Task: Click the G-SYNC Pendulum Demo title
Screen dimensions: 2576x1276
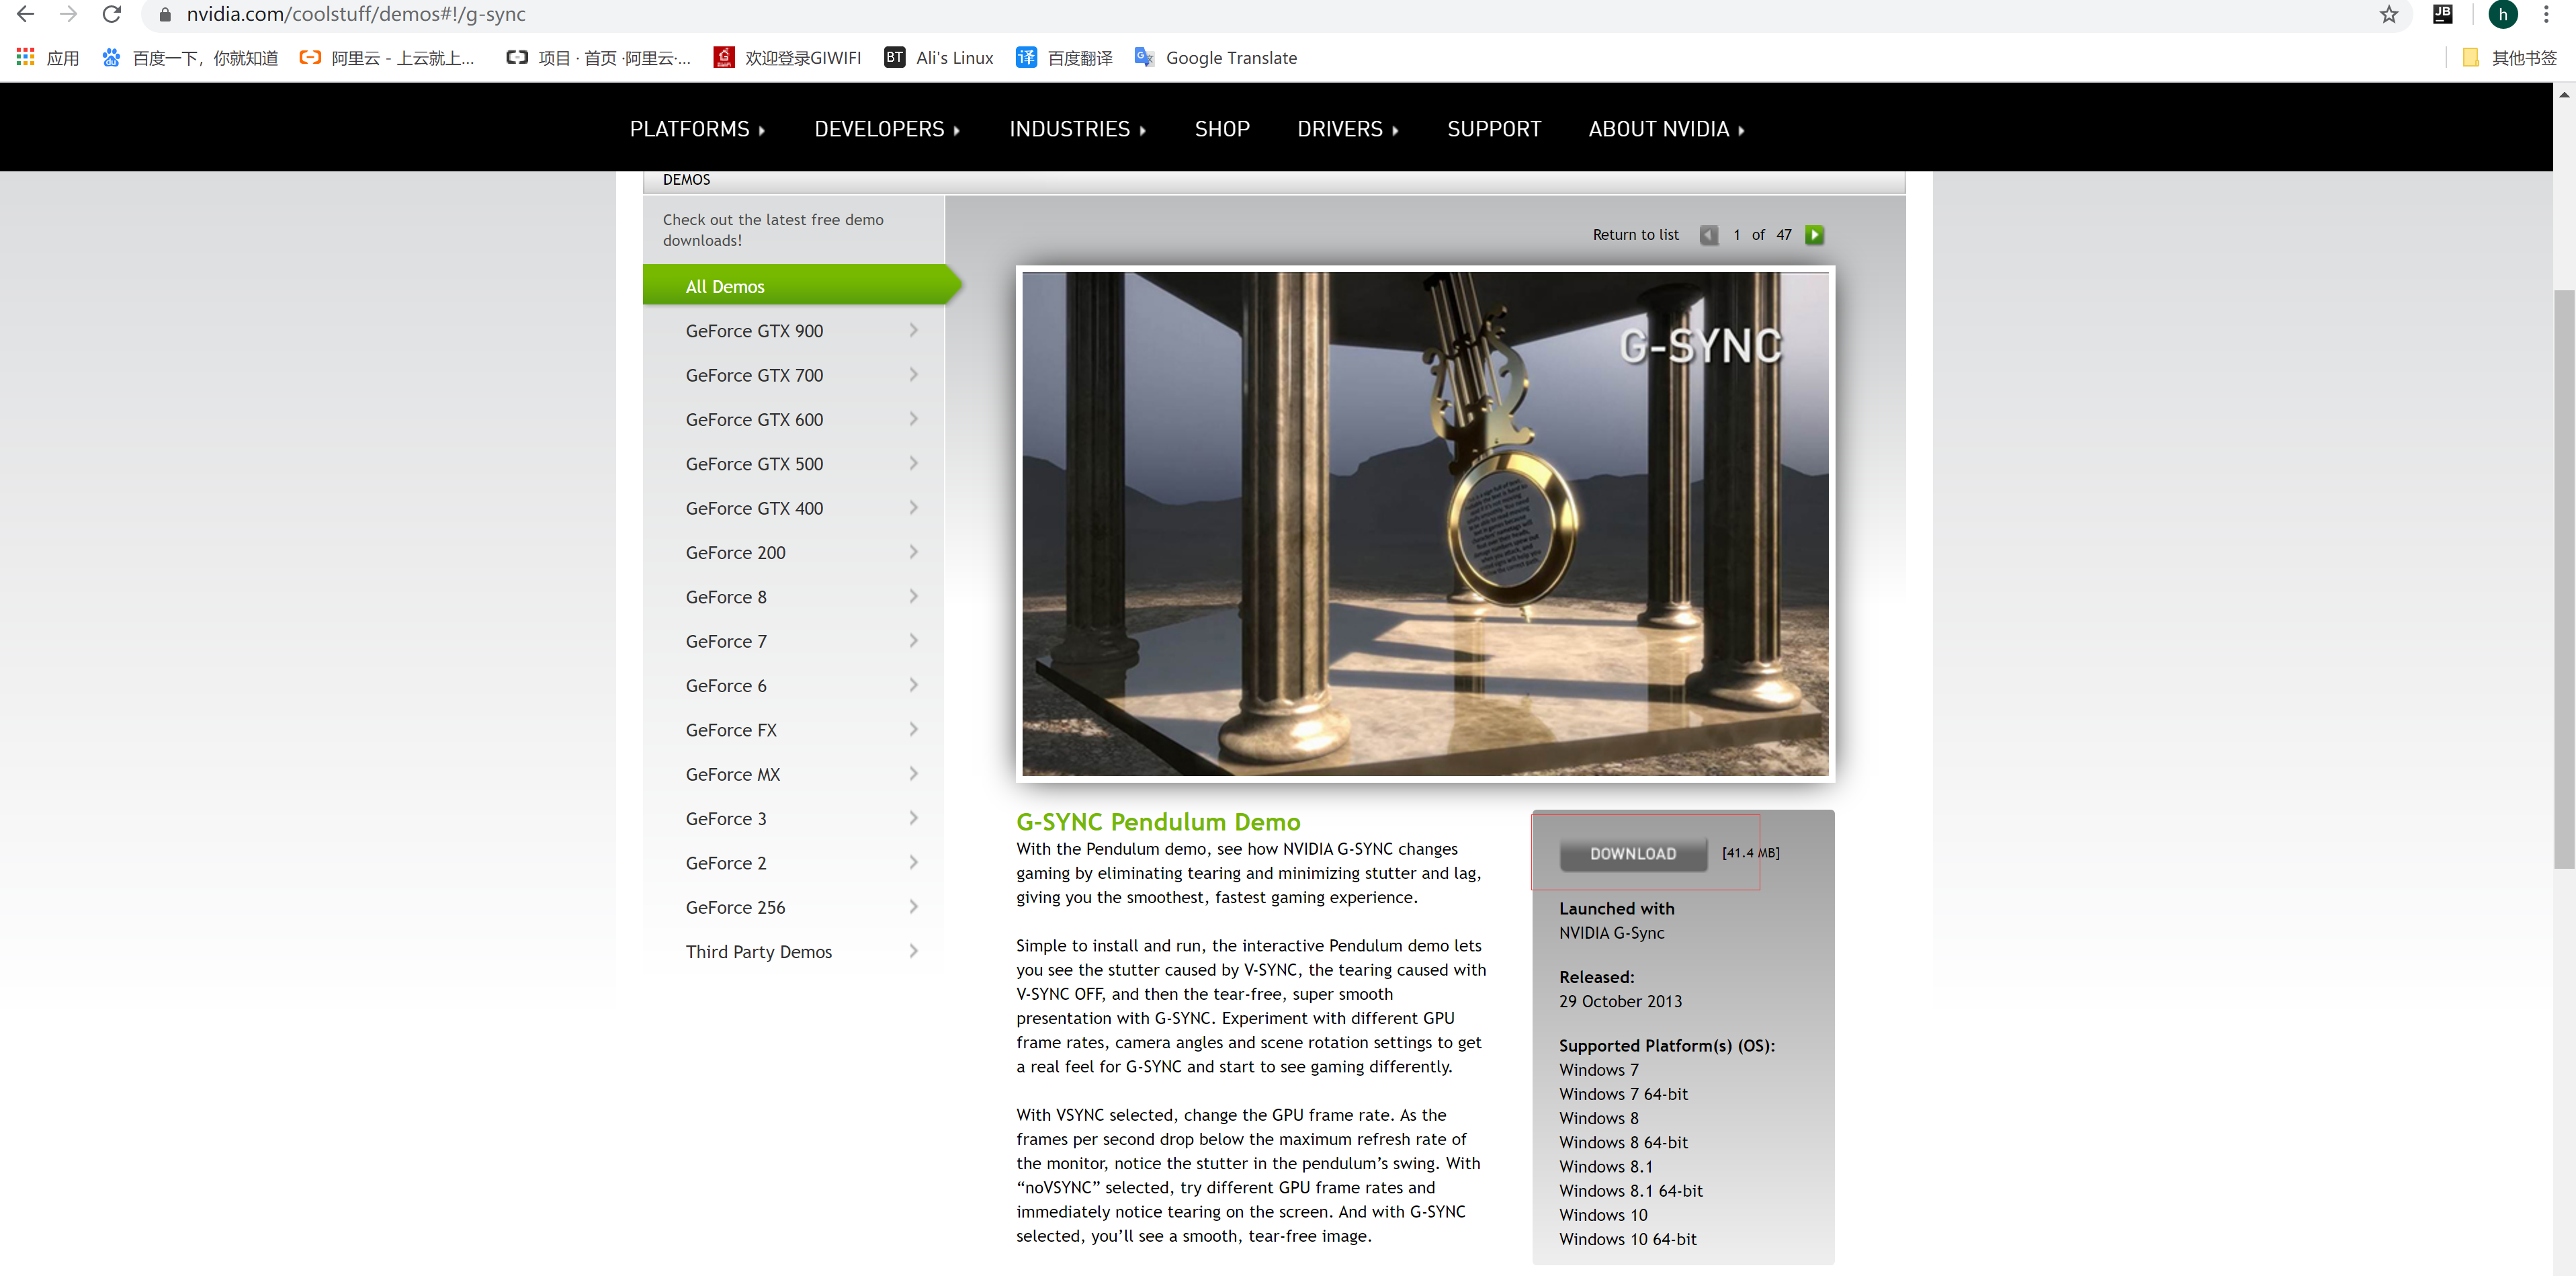Action: (1158, 822)
